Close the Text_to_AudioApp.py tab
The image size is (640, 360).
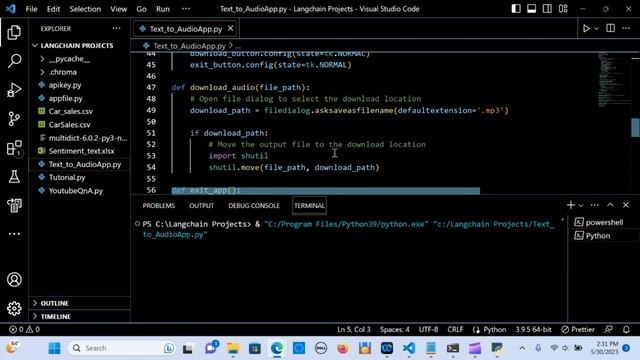point(231,28)
